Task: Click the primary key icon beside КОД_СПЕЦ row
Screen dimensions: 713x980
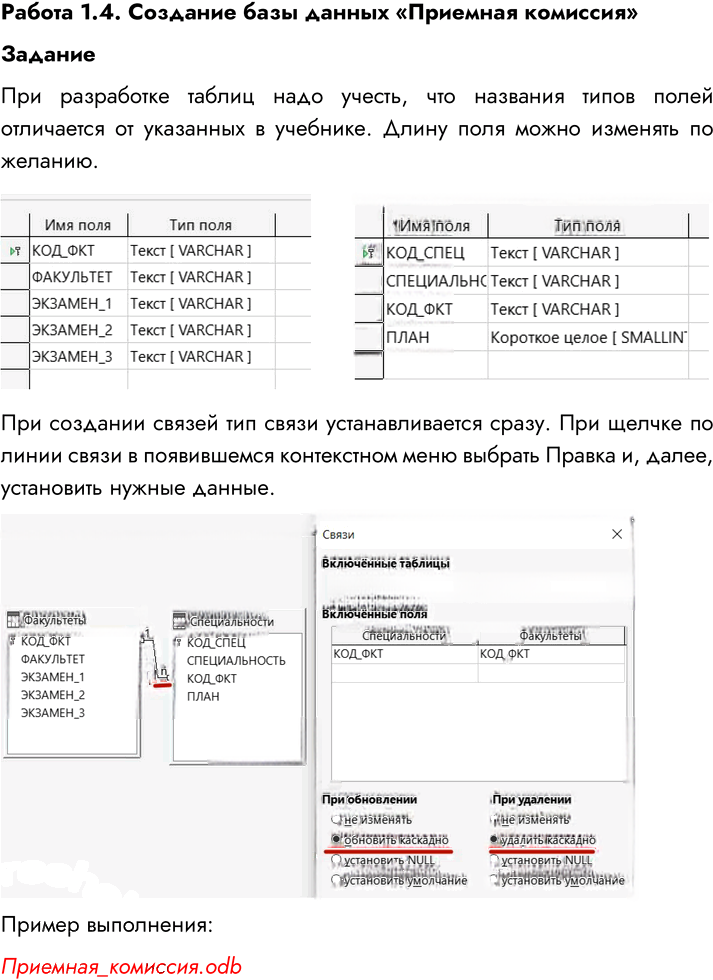Action: (x=369, y=252)
